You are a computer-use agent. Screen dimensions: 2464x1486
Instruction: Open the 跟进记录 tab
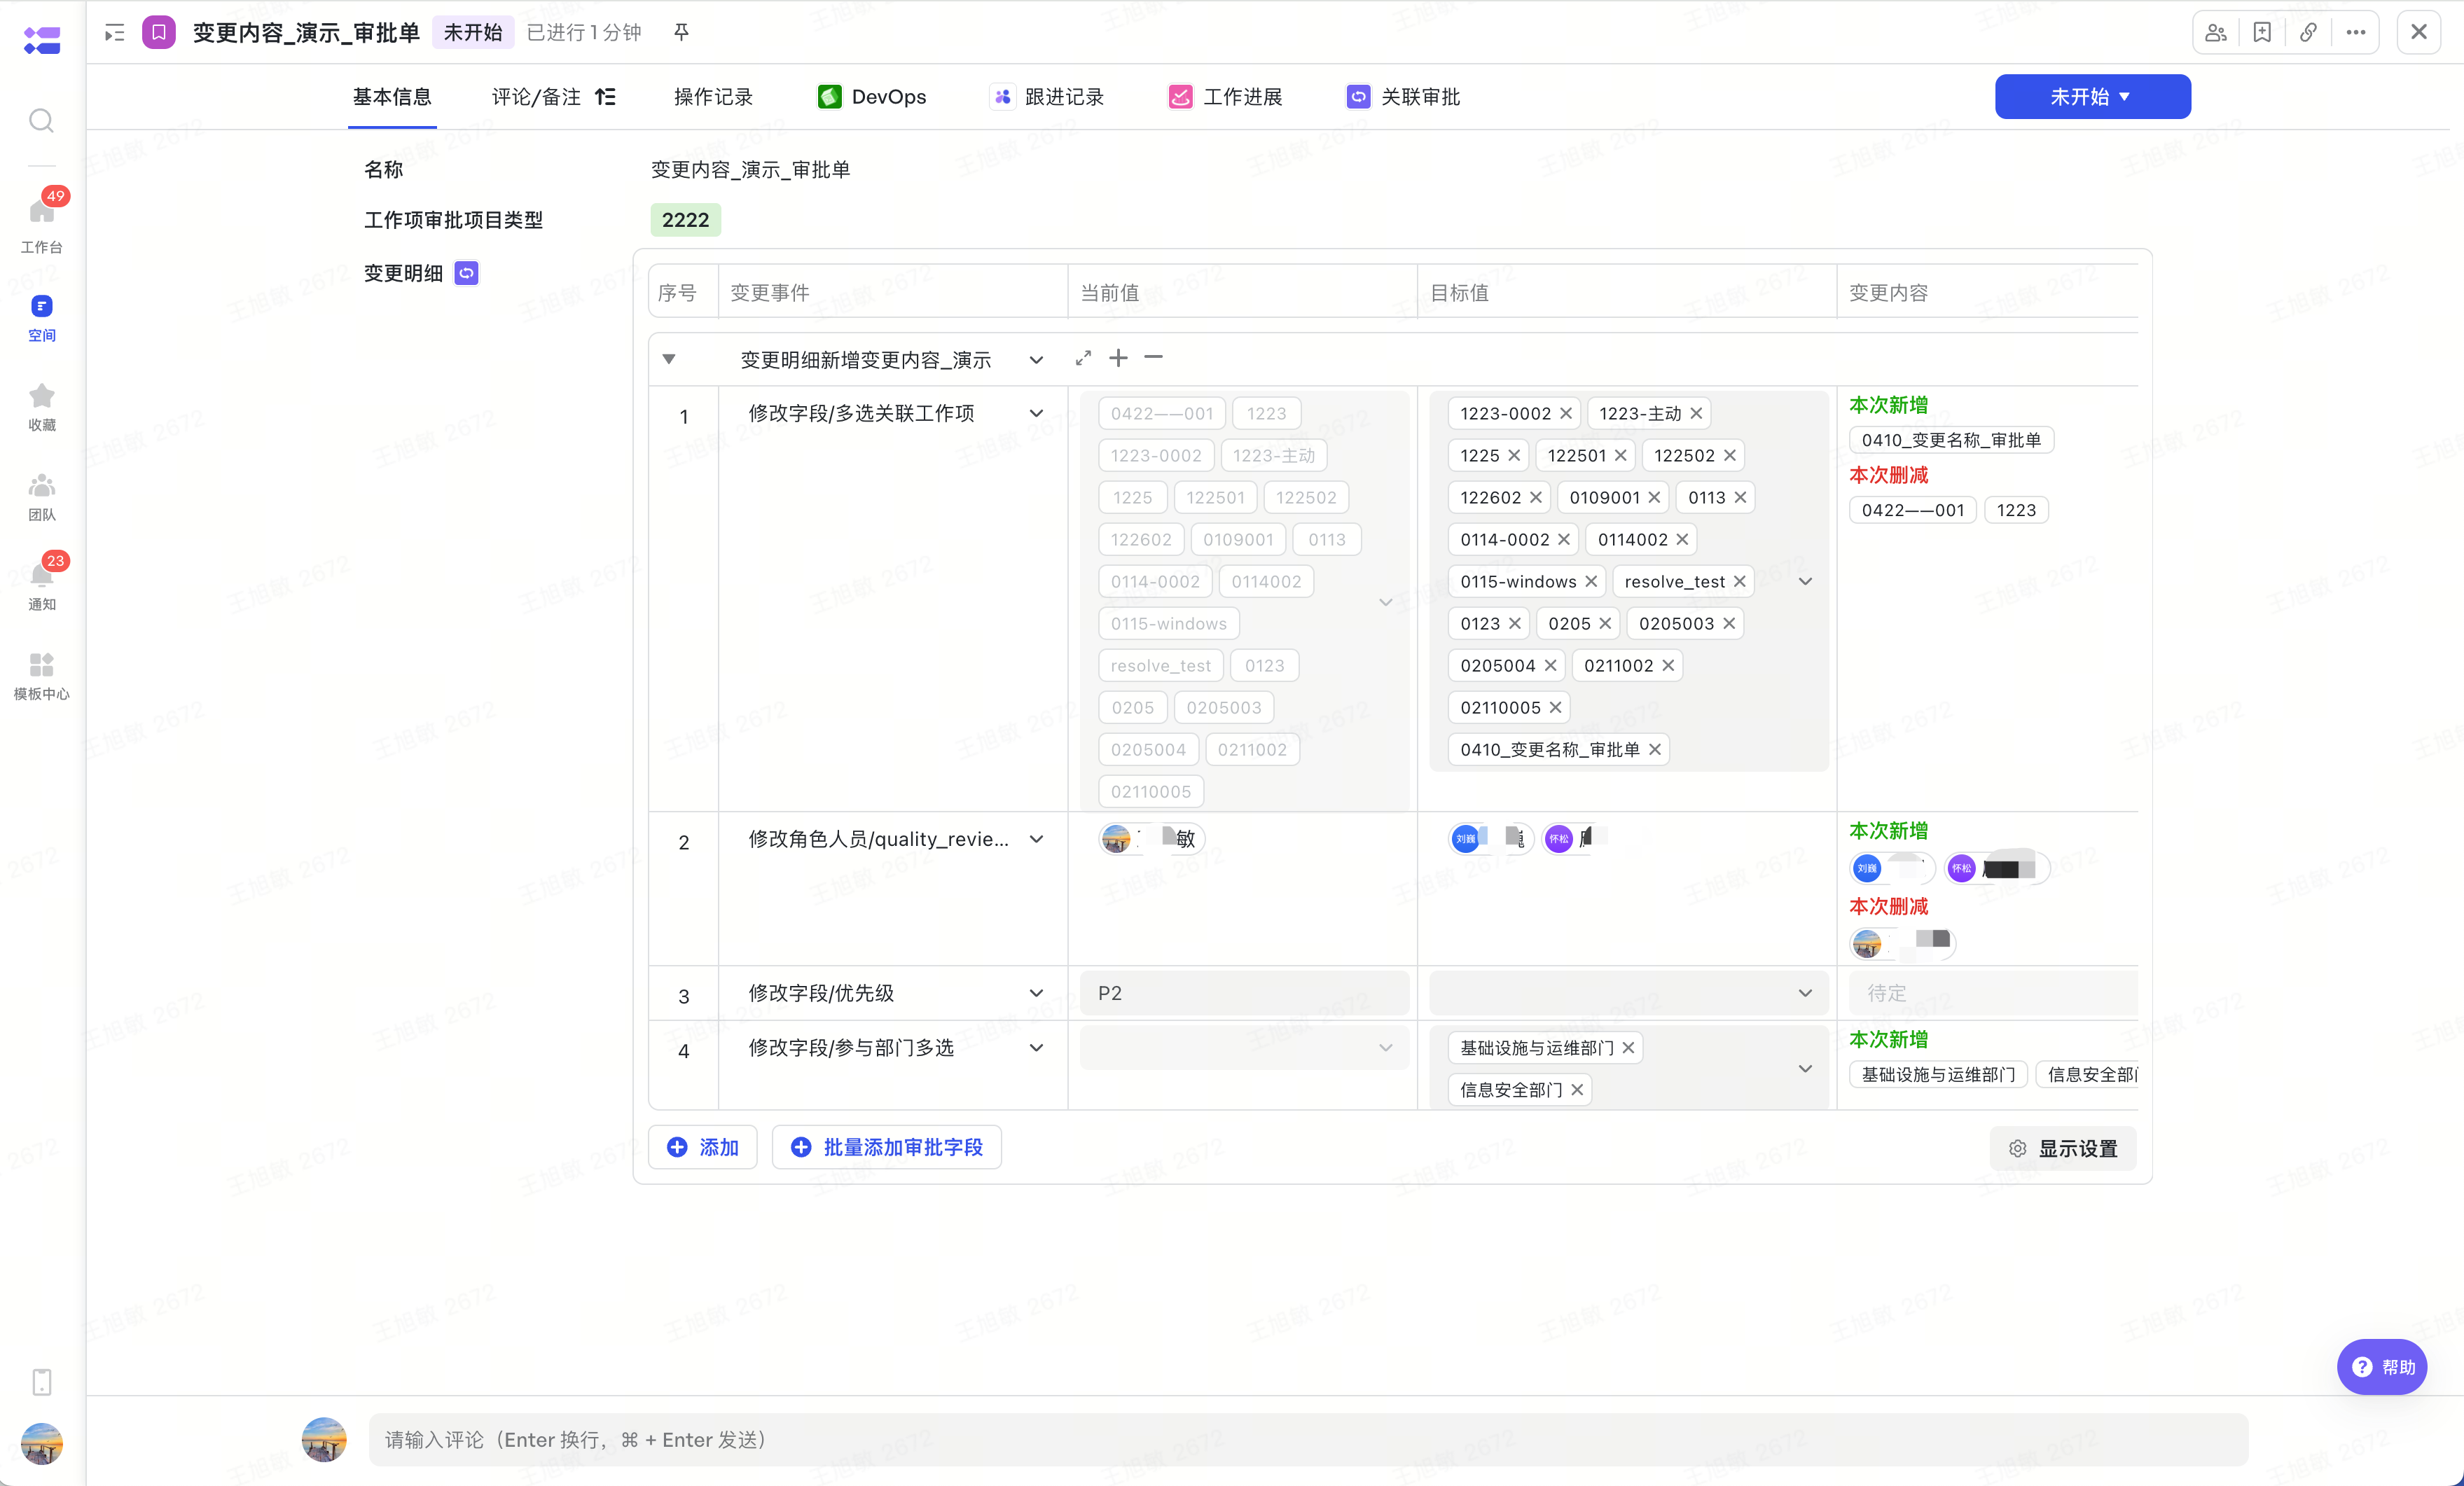[x=1047, y=97]
